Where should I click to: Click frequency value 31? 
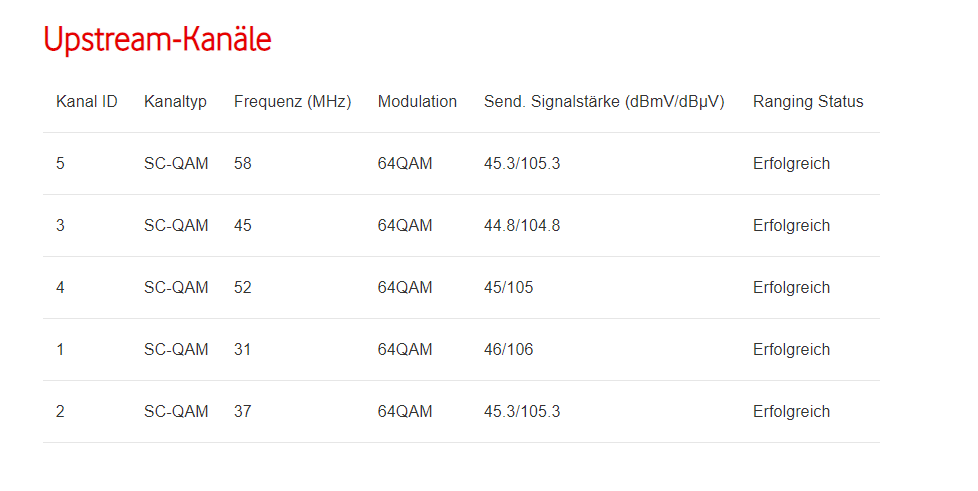tap(243, 349)
